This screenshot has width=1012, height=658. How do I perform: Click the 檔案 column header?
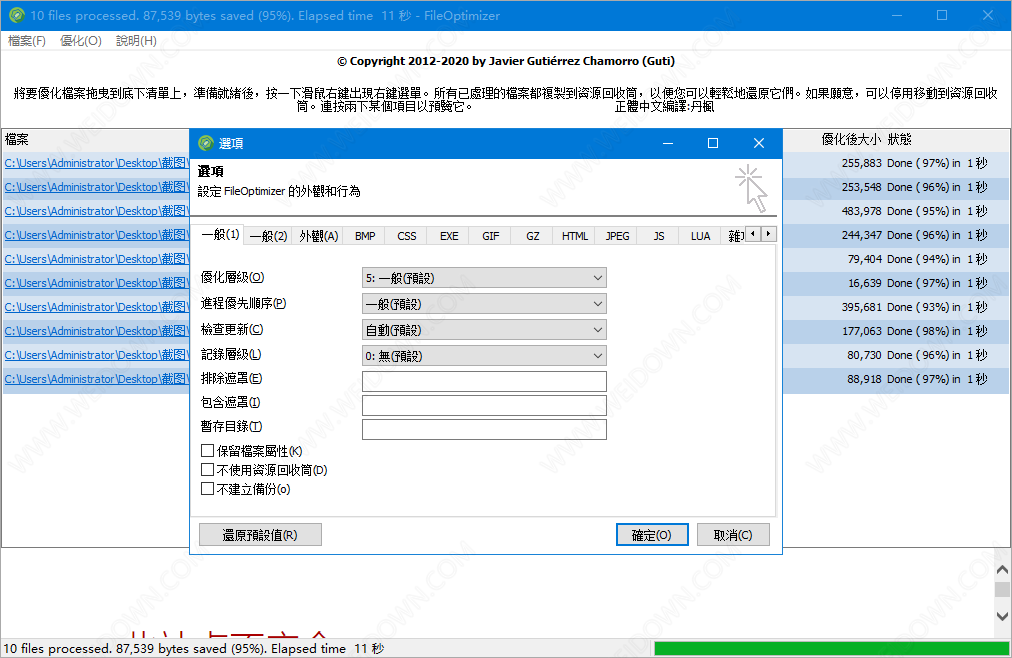coord(17,139)
